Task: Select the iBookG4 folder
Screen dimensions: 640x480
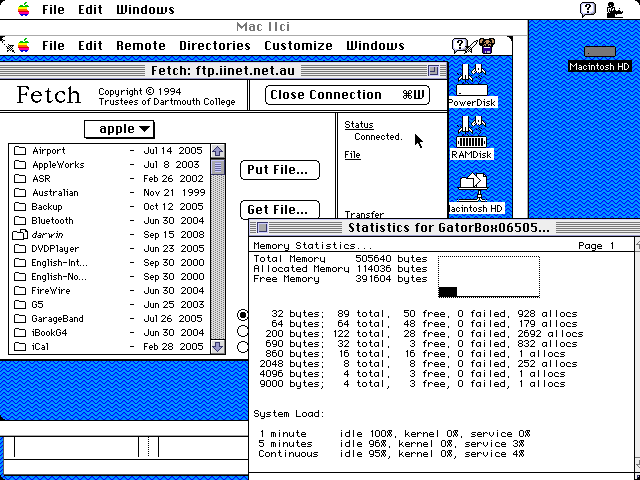Action: point(109,333)
